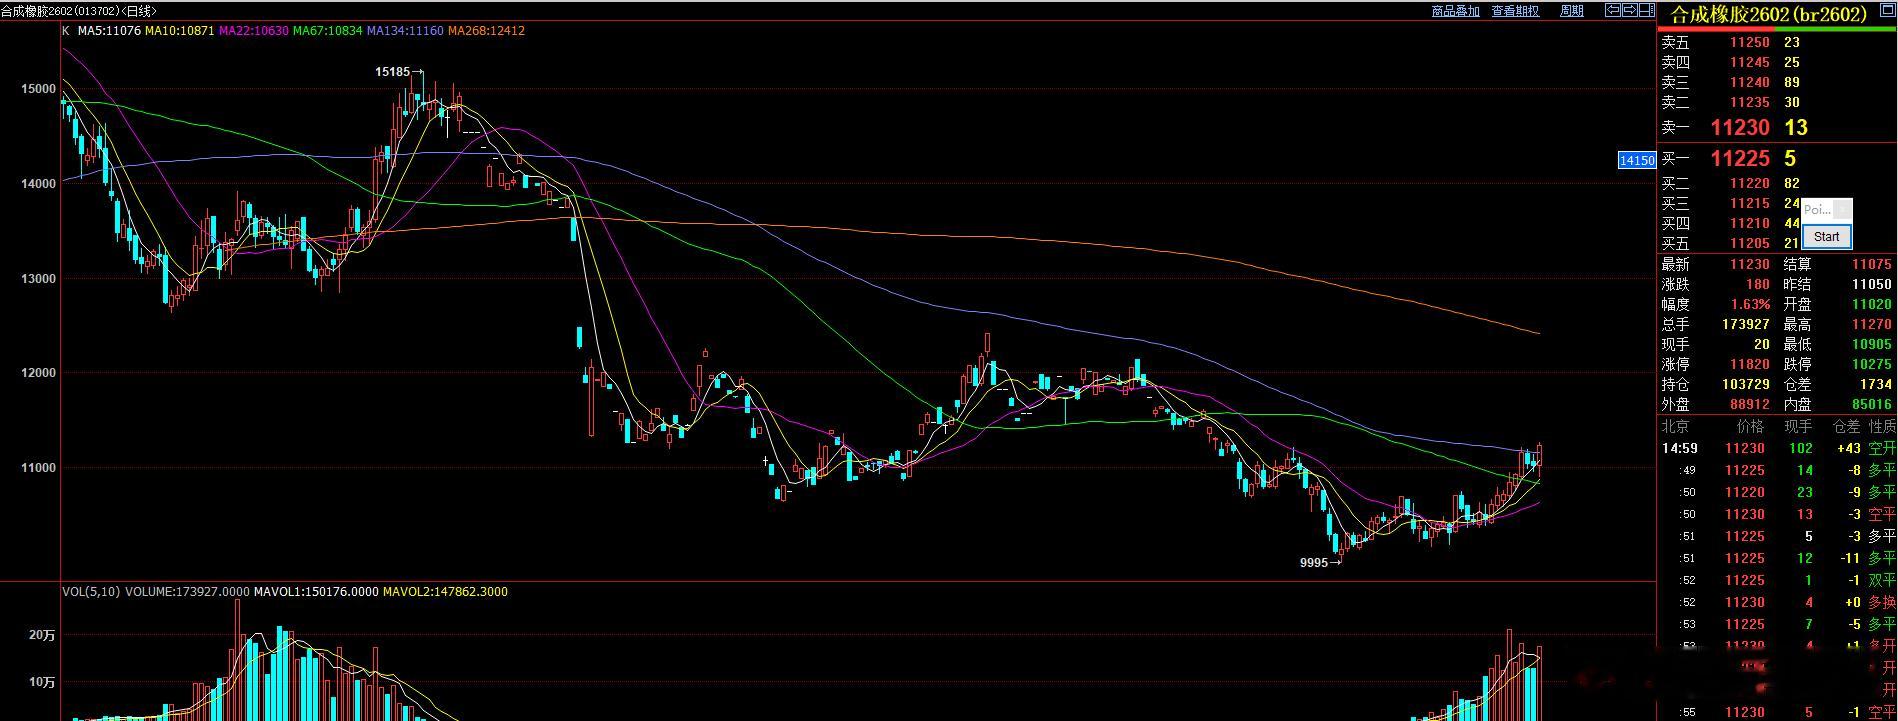Click 买一 price 11225
Viewport: 1898px width, 721px height.
[1740, 159]
